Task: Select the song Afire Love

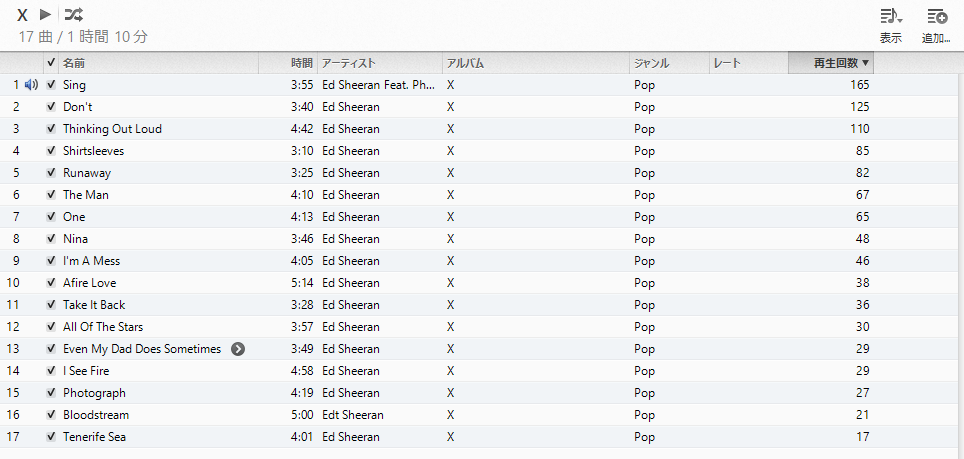Action: (89, 283)
